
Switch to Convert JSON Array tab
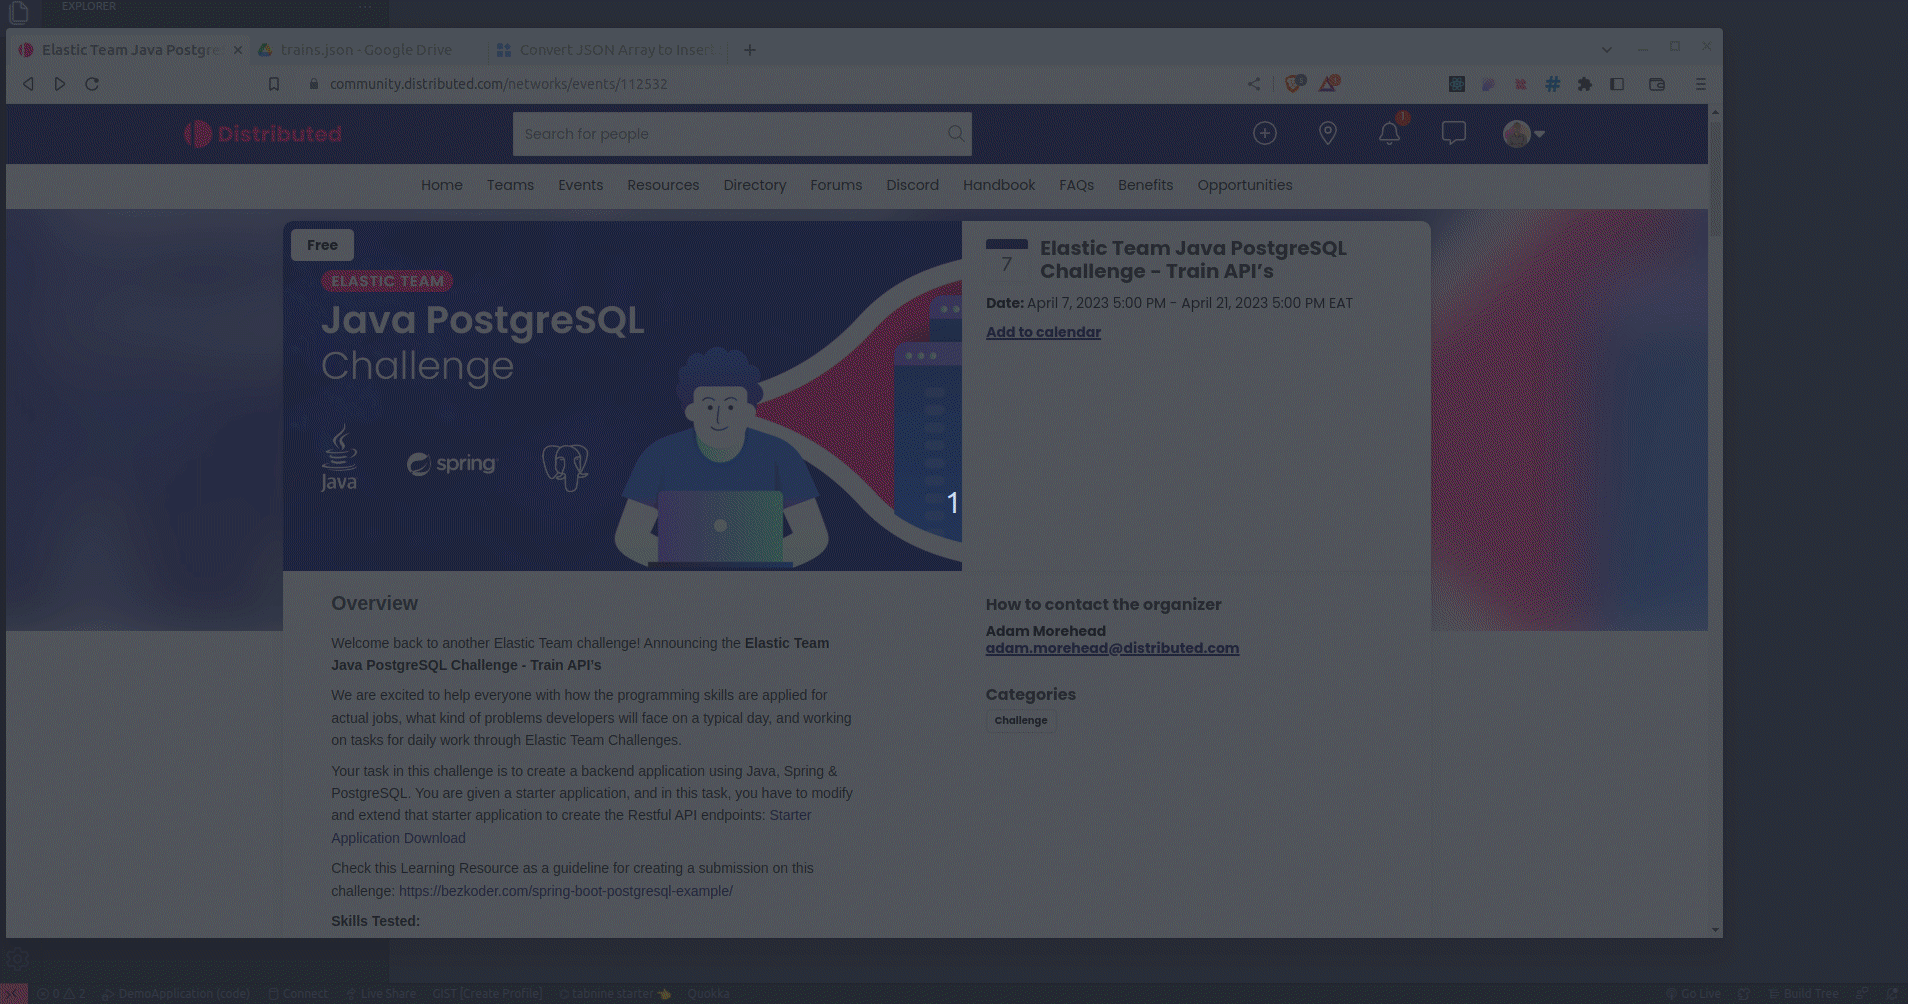pos(610,50)
